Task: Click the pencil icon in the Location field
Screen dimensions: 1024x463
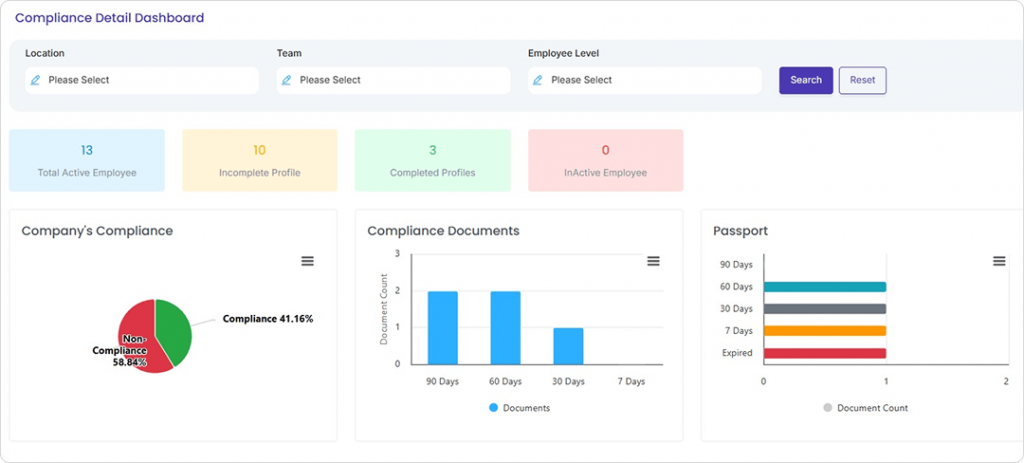Action: pos(36,80)
